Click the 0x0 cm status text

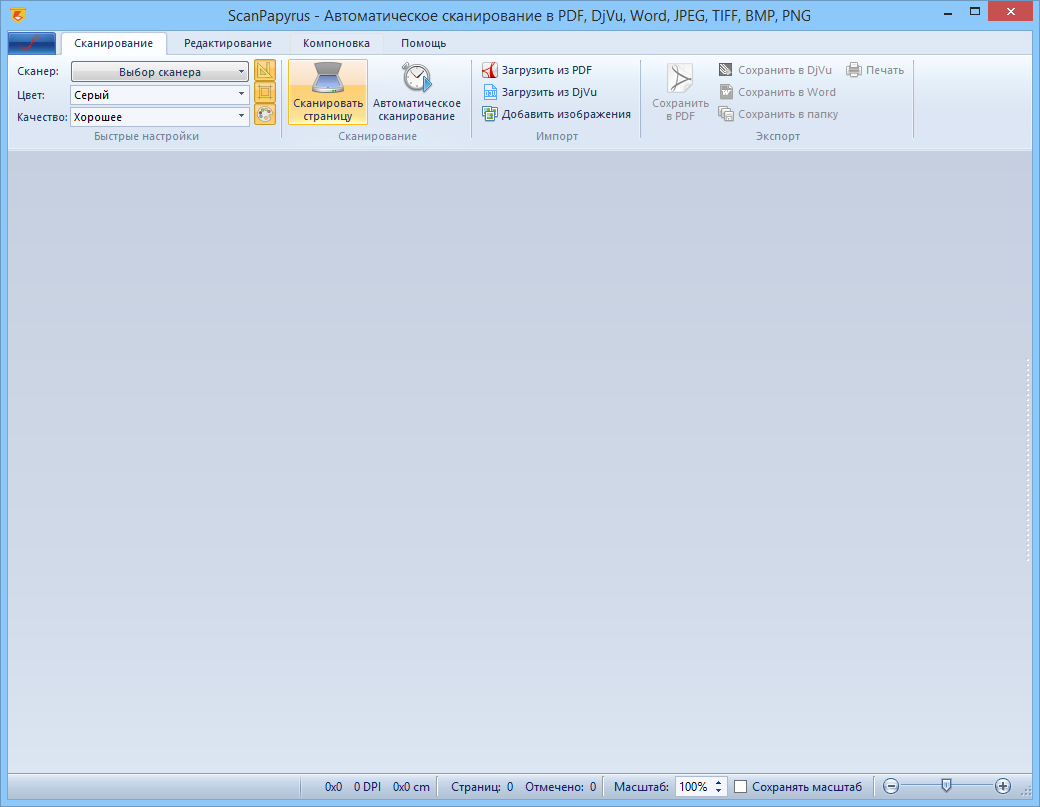click(x=411, y=786)
